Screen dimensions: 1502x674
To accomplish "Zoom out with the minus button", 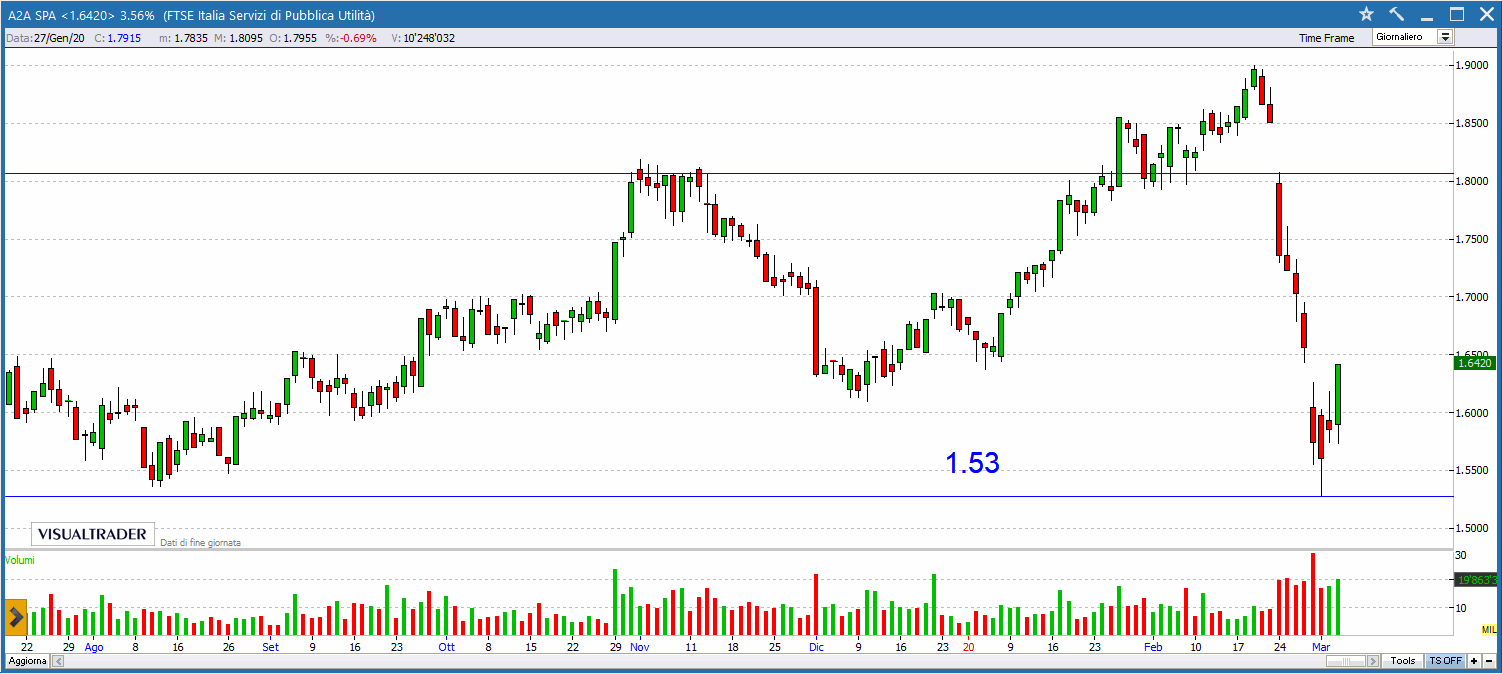I will pyautogui.click(x=1489, y=661).
